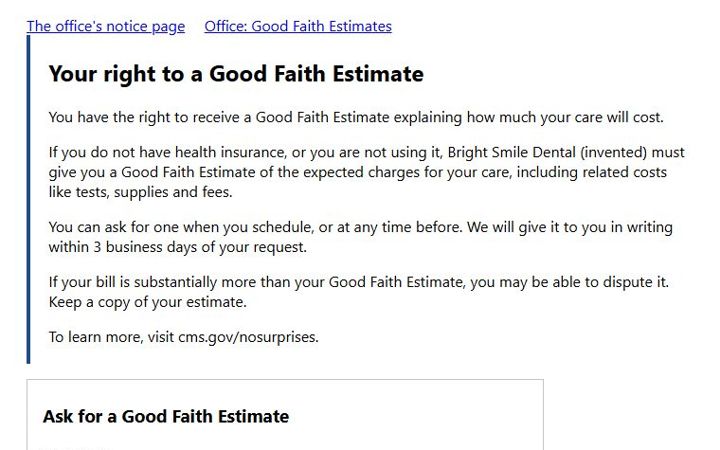Click the "To learn more, visit" line
720x450 pixels.
point(183,337)
